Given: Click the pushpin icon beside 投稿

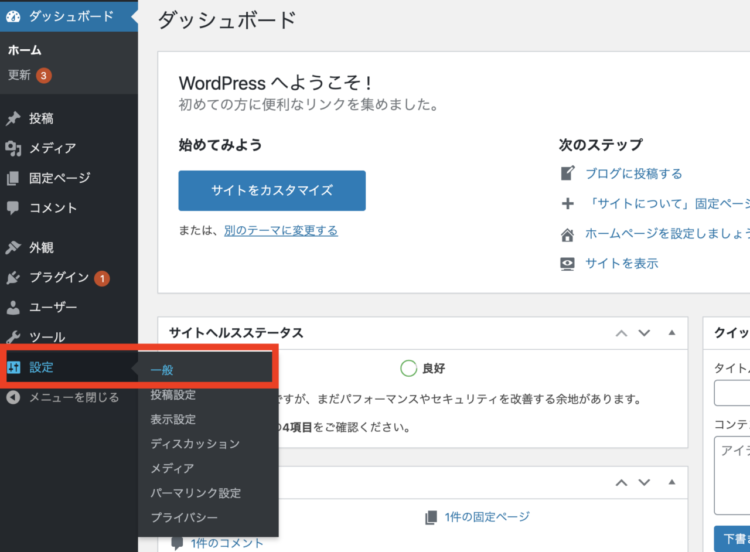Looking at the screenshot, I should [x=13, y=118].
